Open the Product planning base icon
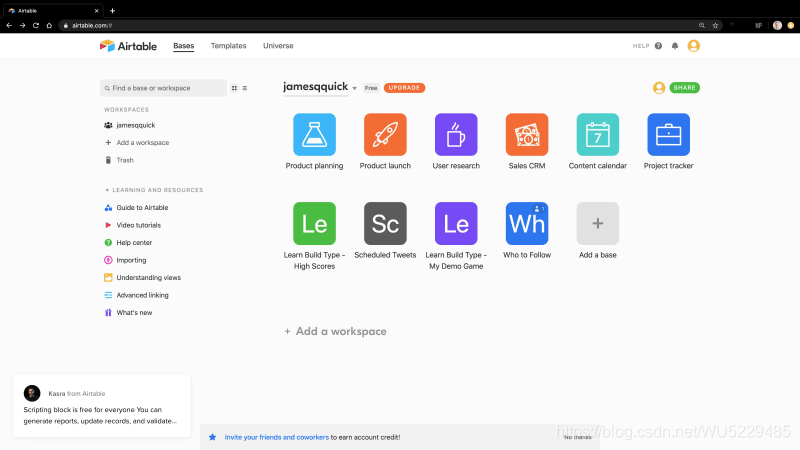This screenshot has width=800, height=450. click(x=314, y=135)
